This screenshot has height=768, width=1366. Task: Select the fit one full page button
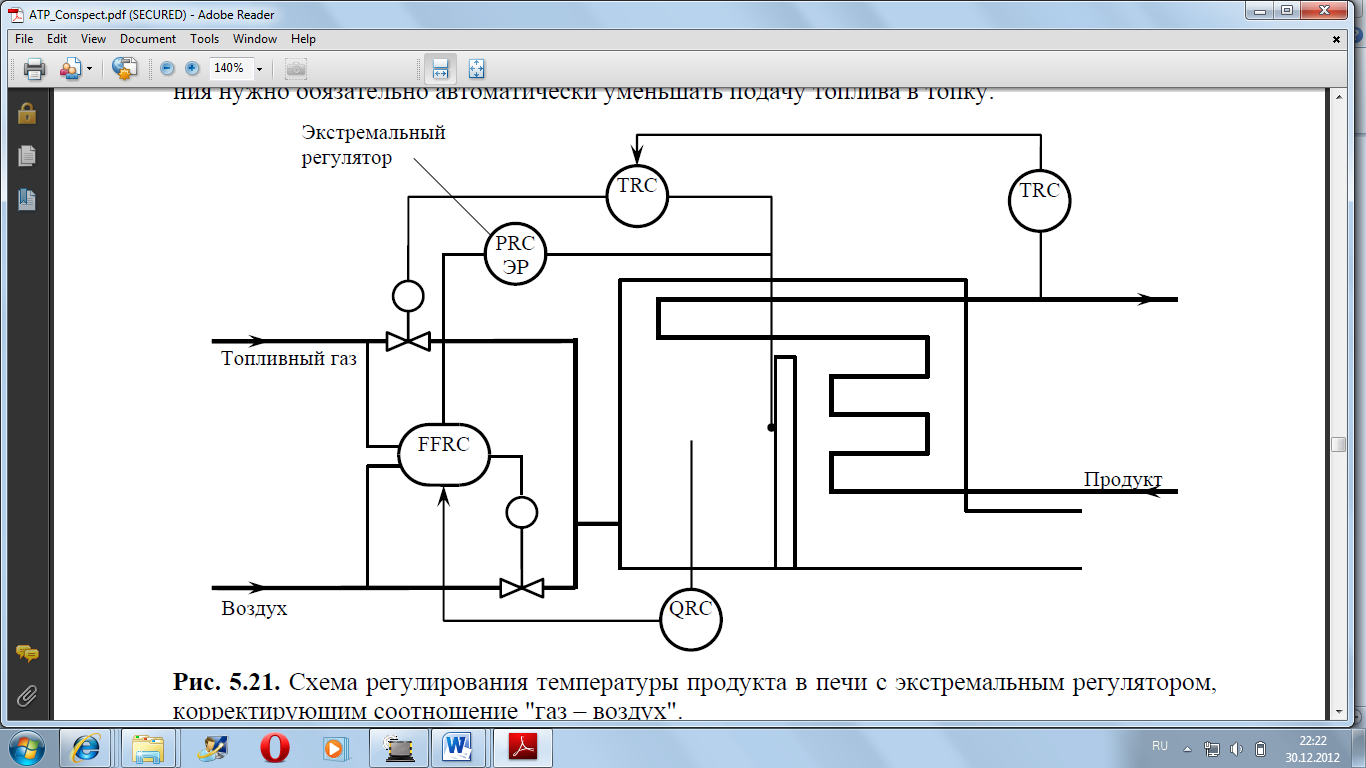(x=476, y=68)
